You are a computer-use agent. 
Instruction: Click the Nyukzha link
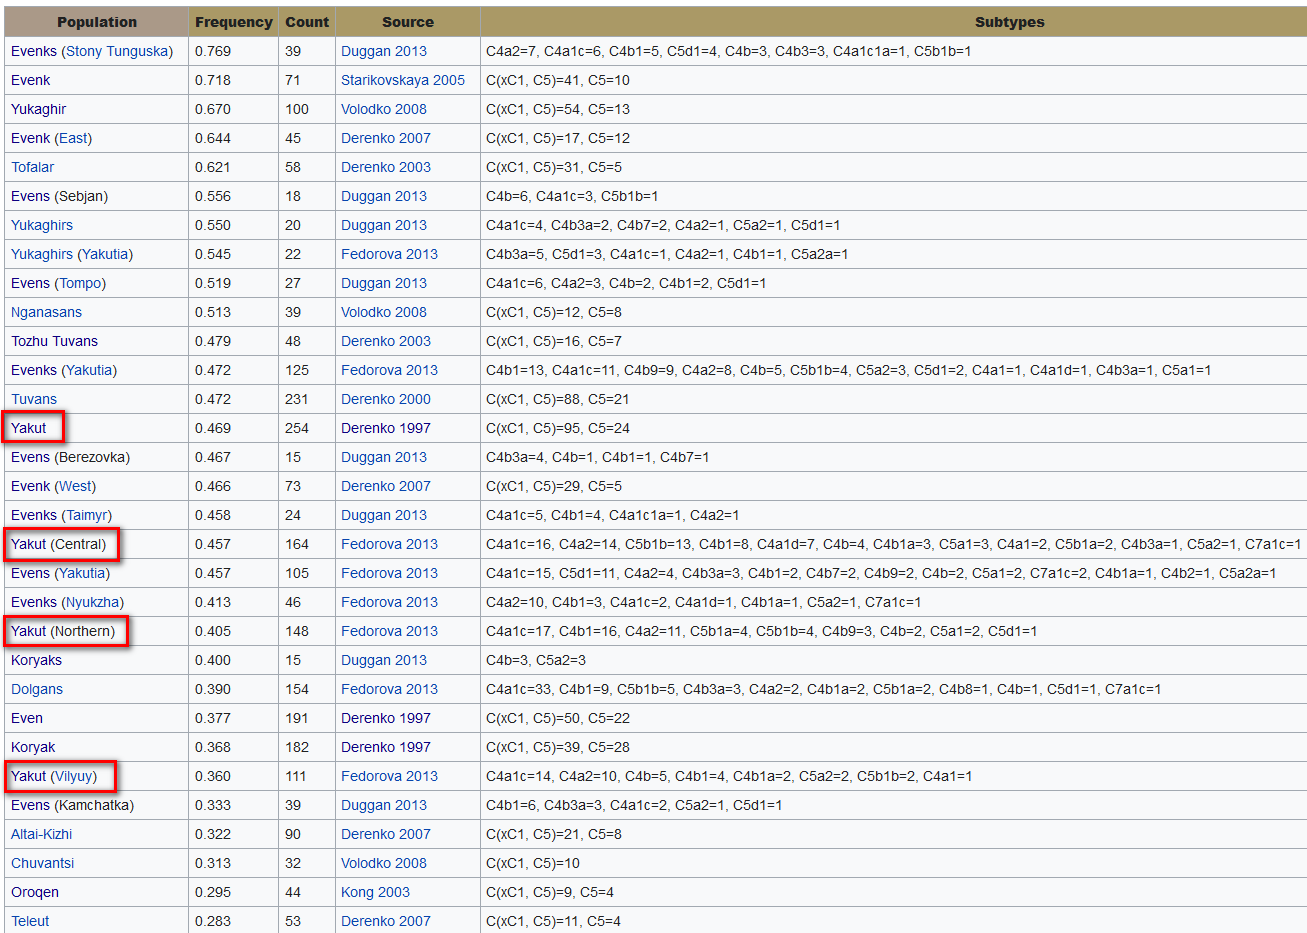click(93, 602)
